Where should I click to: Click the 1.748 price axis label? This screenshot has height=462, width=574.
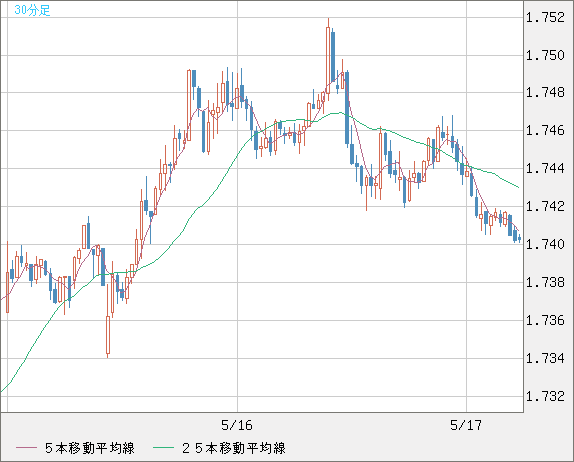[545, 93]
